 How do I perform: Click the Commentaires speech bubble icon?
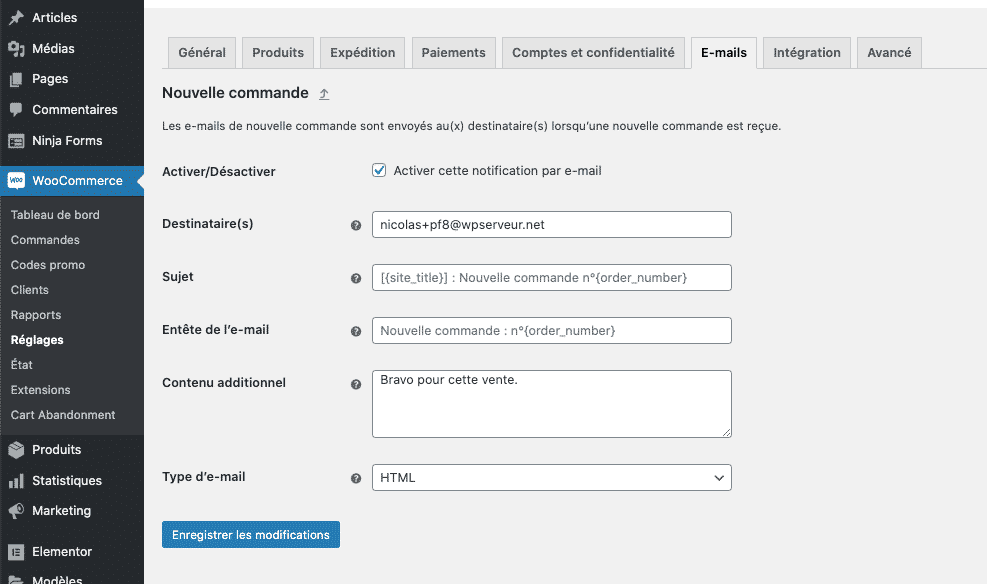14,109
